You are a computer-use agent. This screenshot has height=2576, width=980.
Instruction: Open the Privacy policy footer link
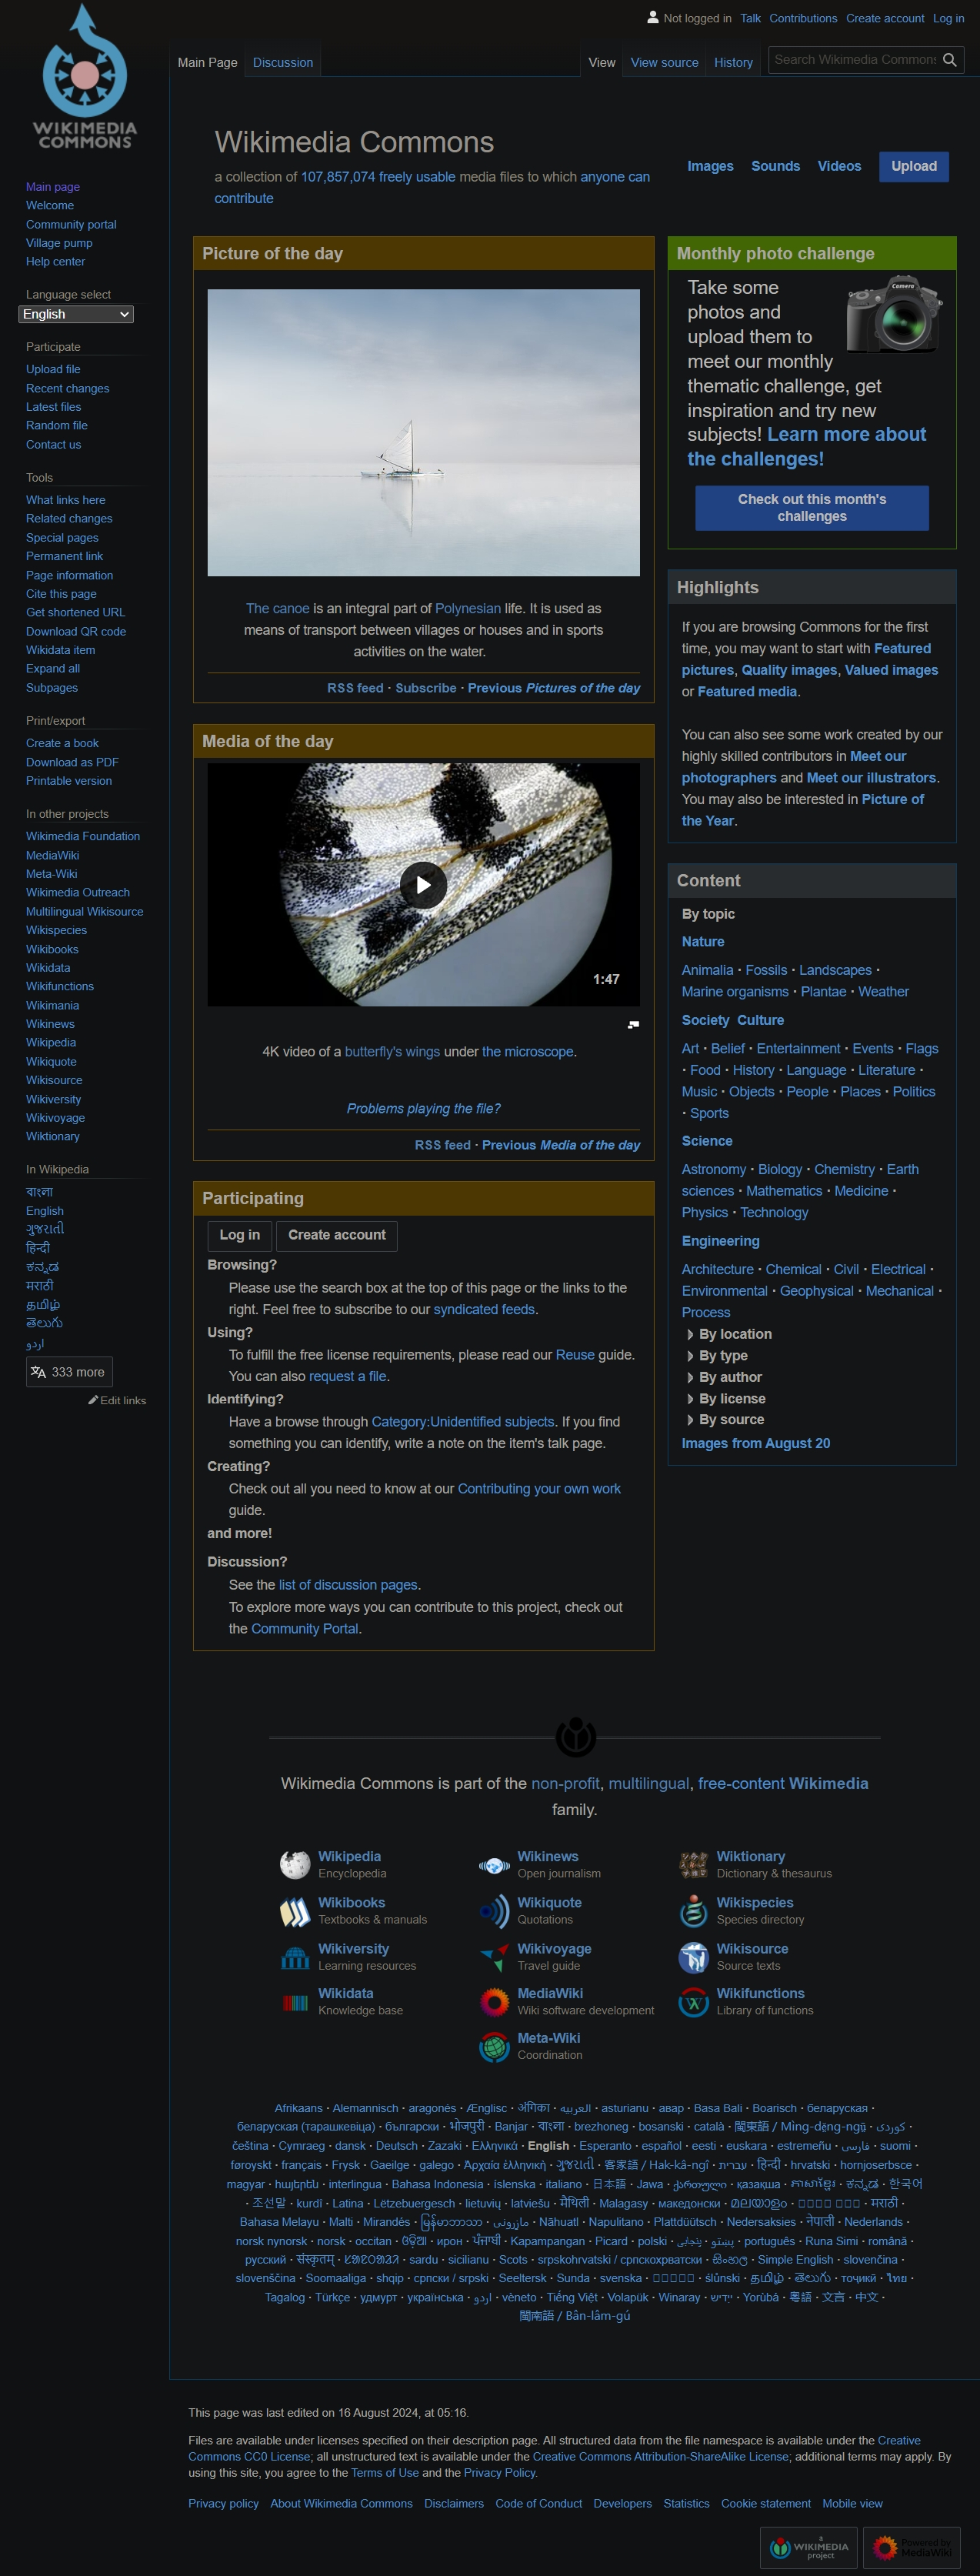(224, 2503)
